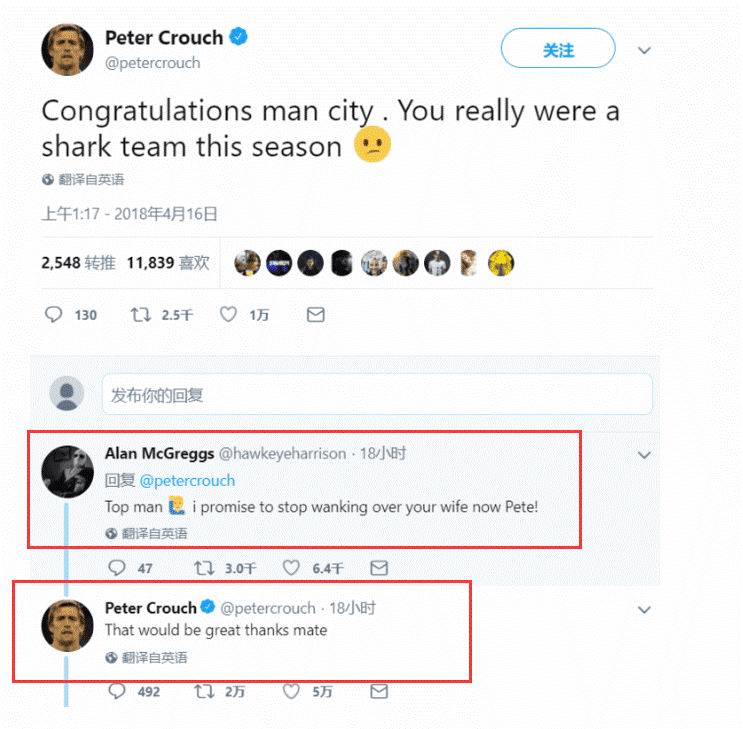Click the reply input field (发布你的回复)
This screenshot has height=729, width=743.
tap(376, 395)
